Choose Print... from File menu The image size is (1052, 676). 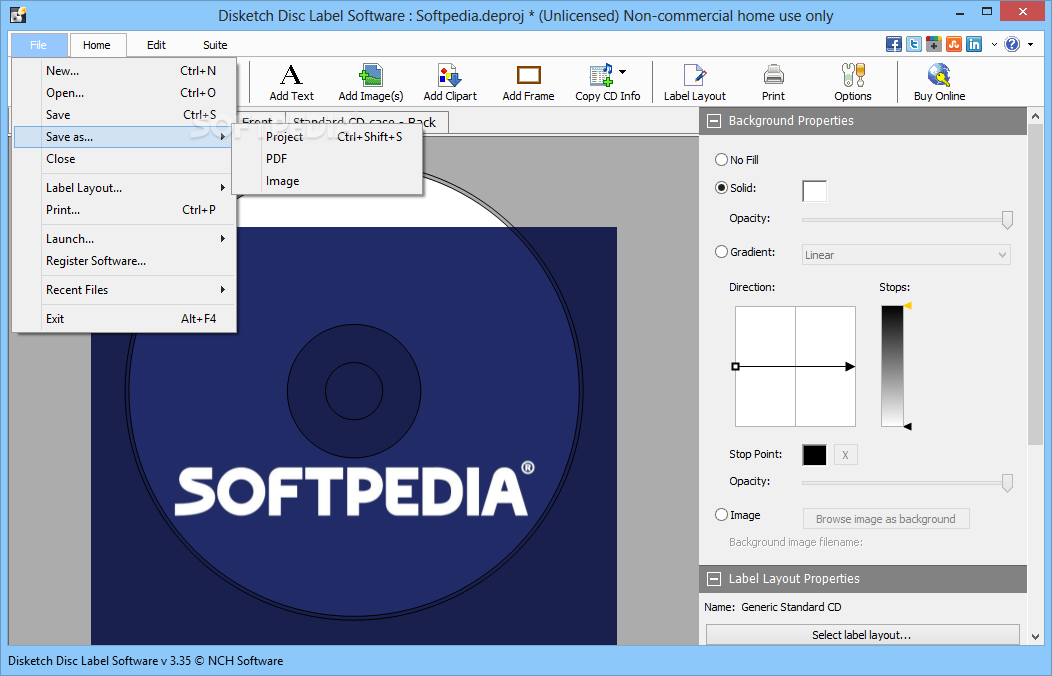click(125, 210)
